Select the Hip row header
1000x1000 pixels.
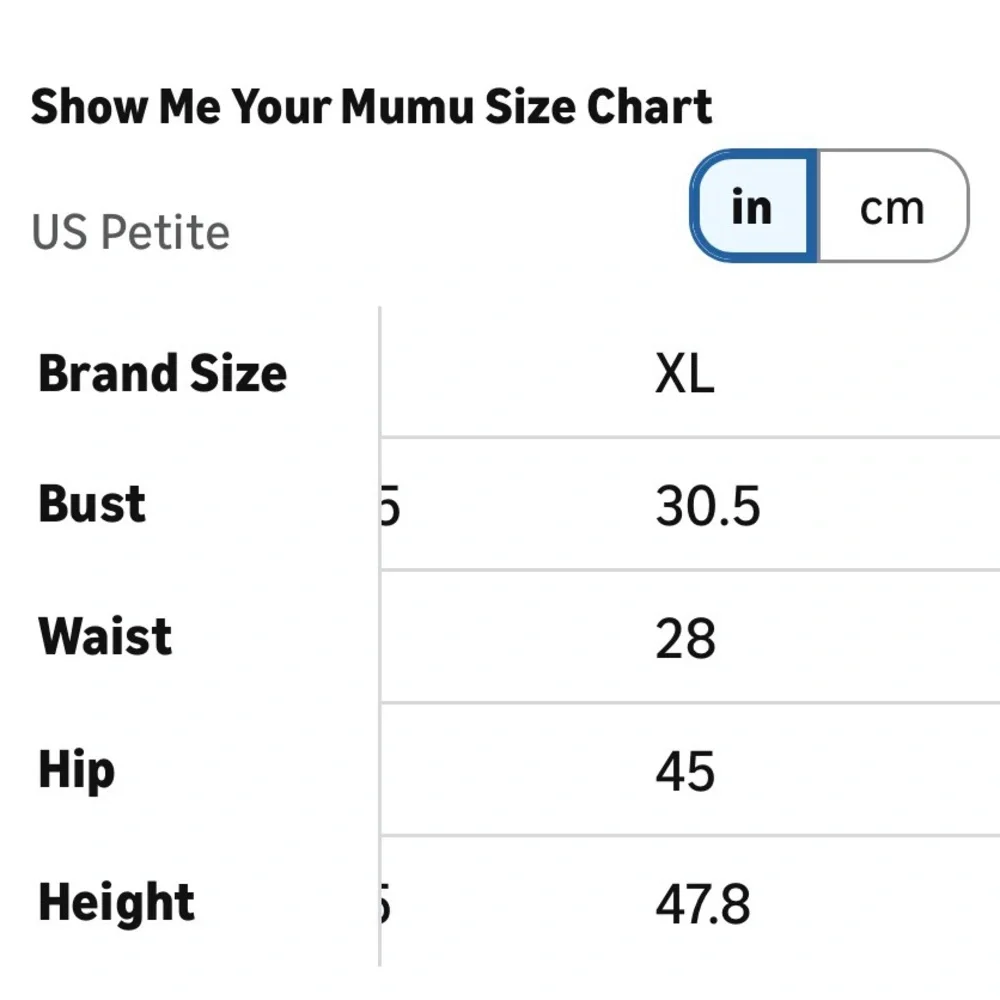tap(77, 771)
